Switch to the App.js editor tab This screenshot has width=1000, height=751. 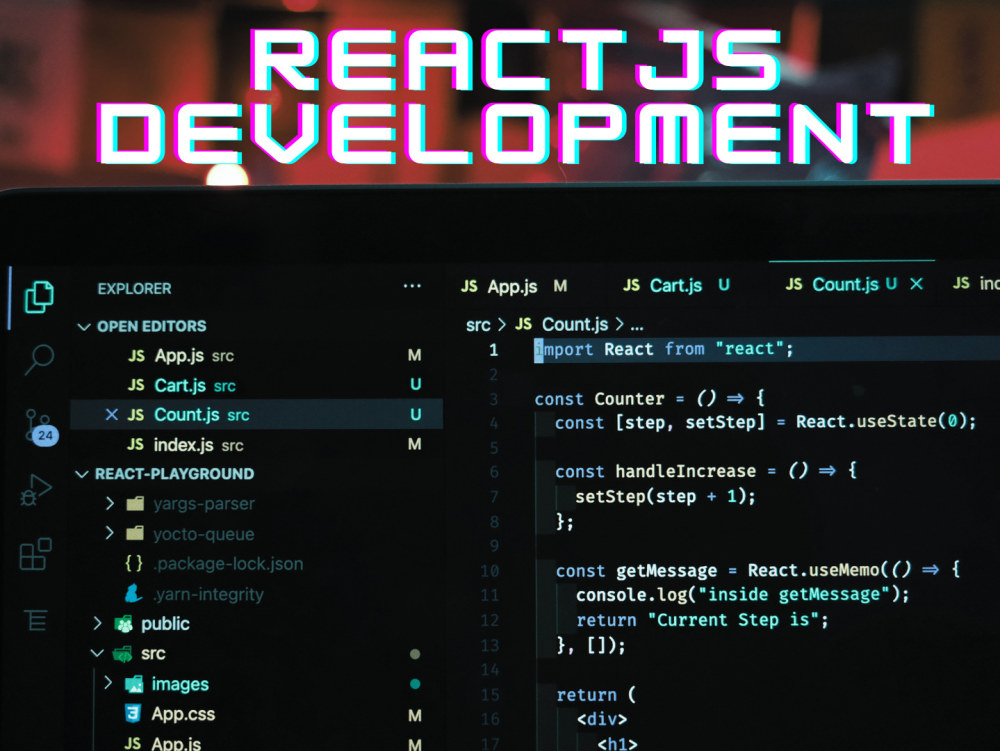click(x=514, y=286)
